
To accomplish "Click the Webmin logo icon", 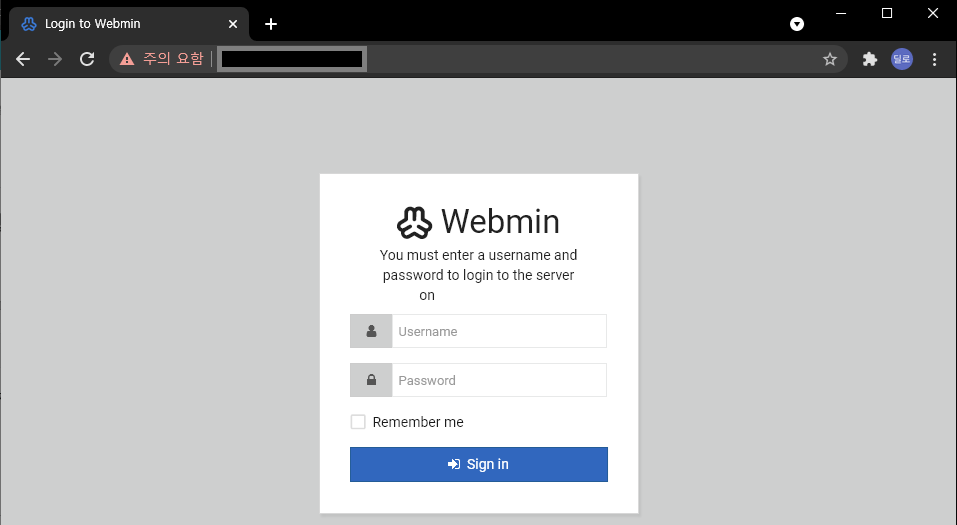I will coord(414,222).
